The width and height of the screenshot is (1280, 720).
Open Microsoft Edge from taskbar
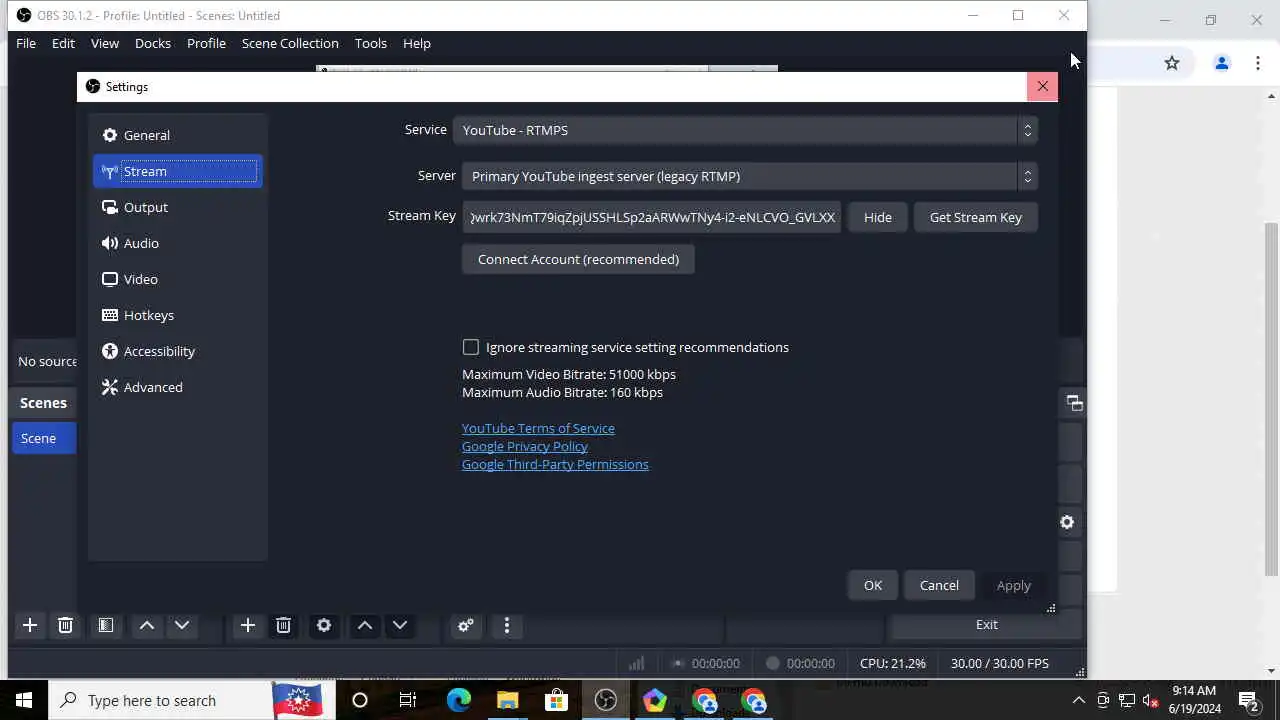point(458,700)
